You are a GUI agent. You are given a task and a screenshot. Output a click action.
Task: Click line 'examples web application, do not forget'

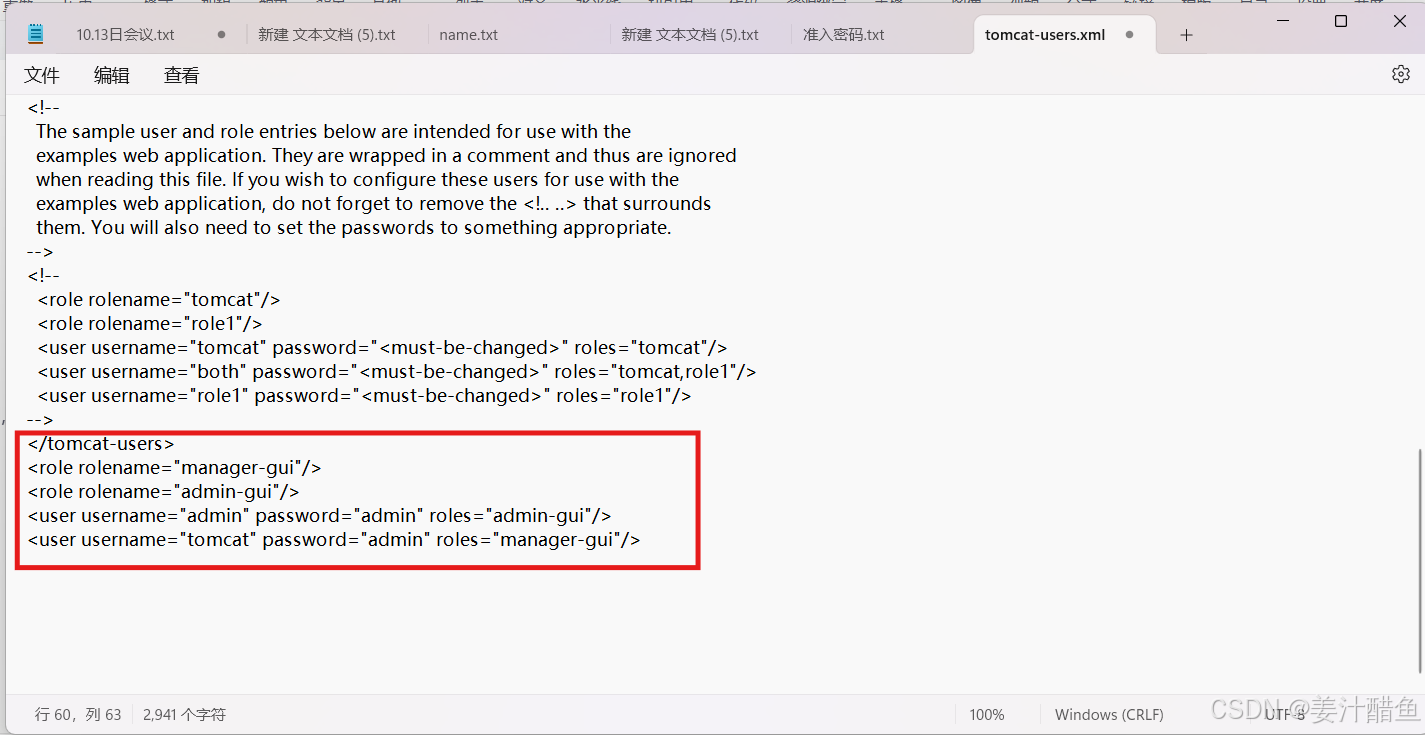[x=374, y=204]
